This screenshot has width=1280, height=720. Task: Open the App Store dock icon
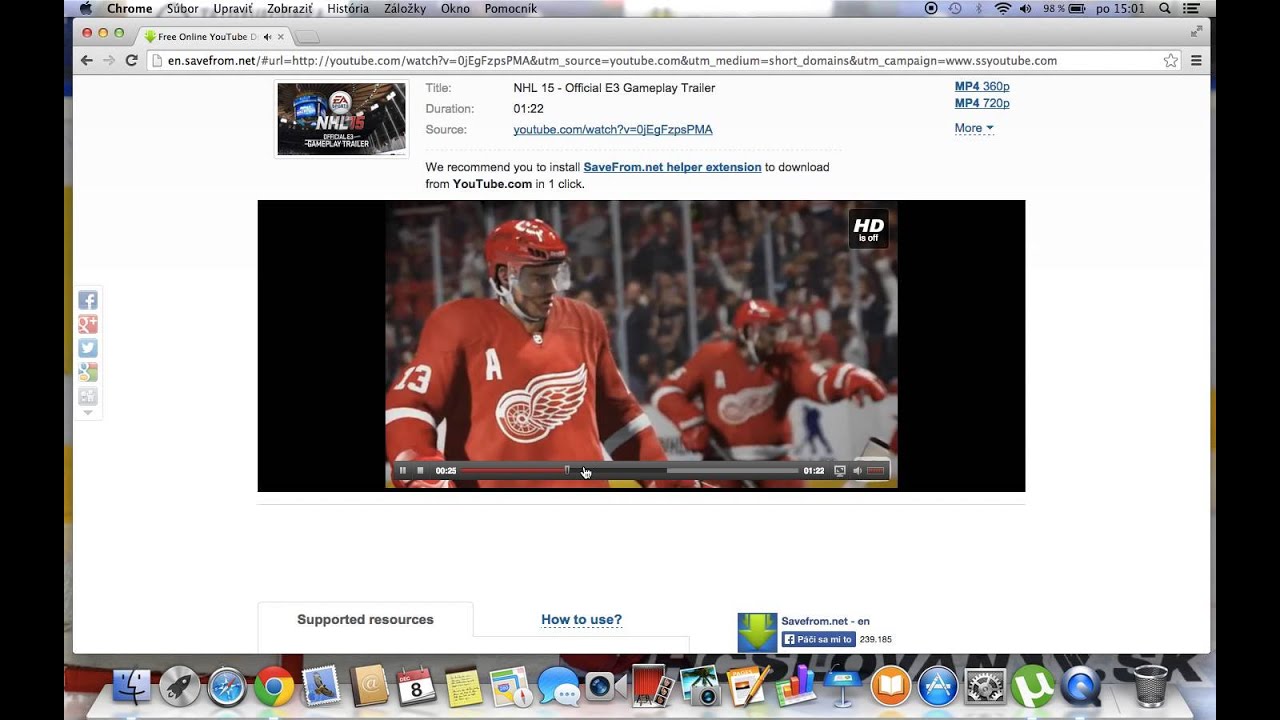[938, 686]
